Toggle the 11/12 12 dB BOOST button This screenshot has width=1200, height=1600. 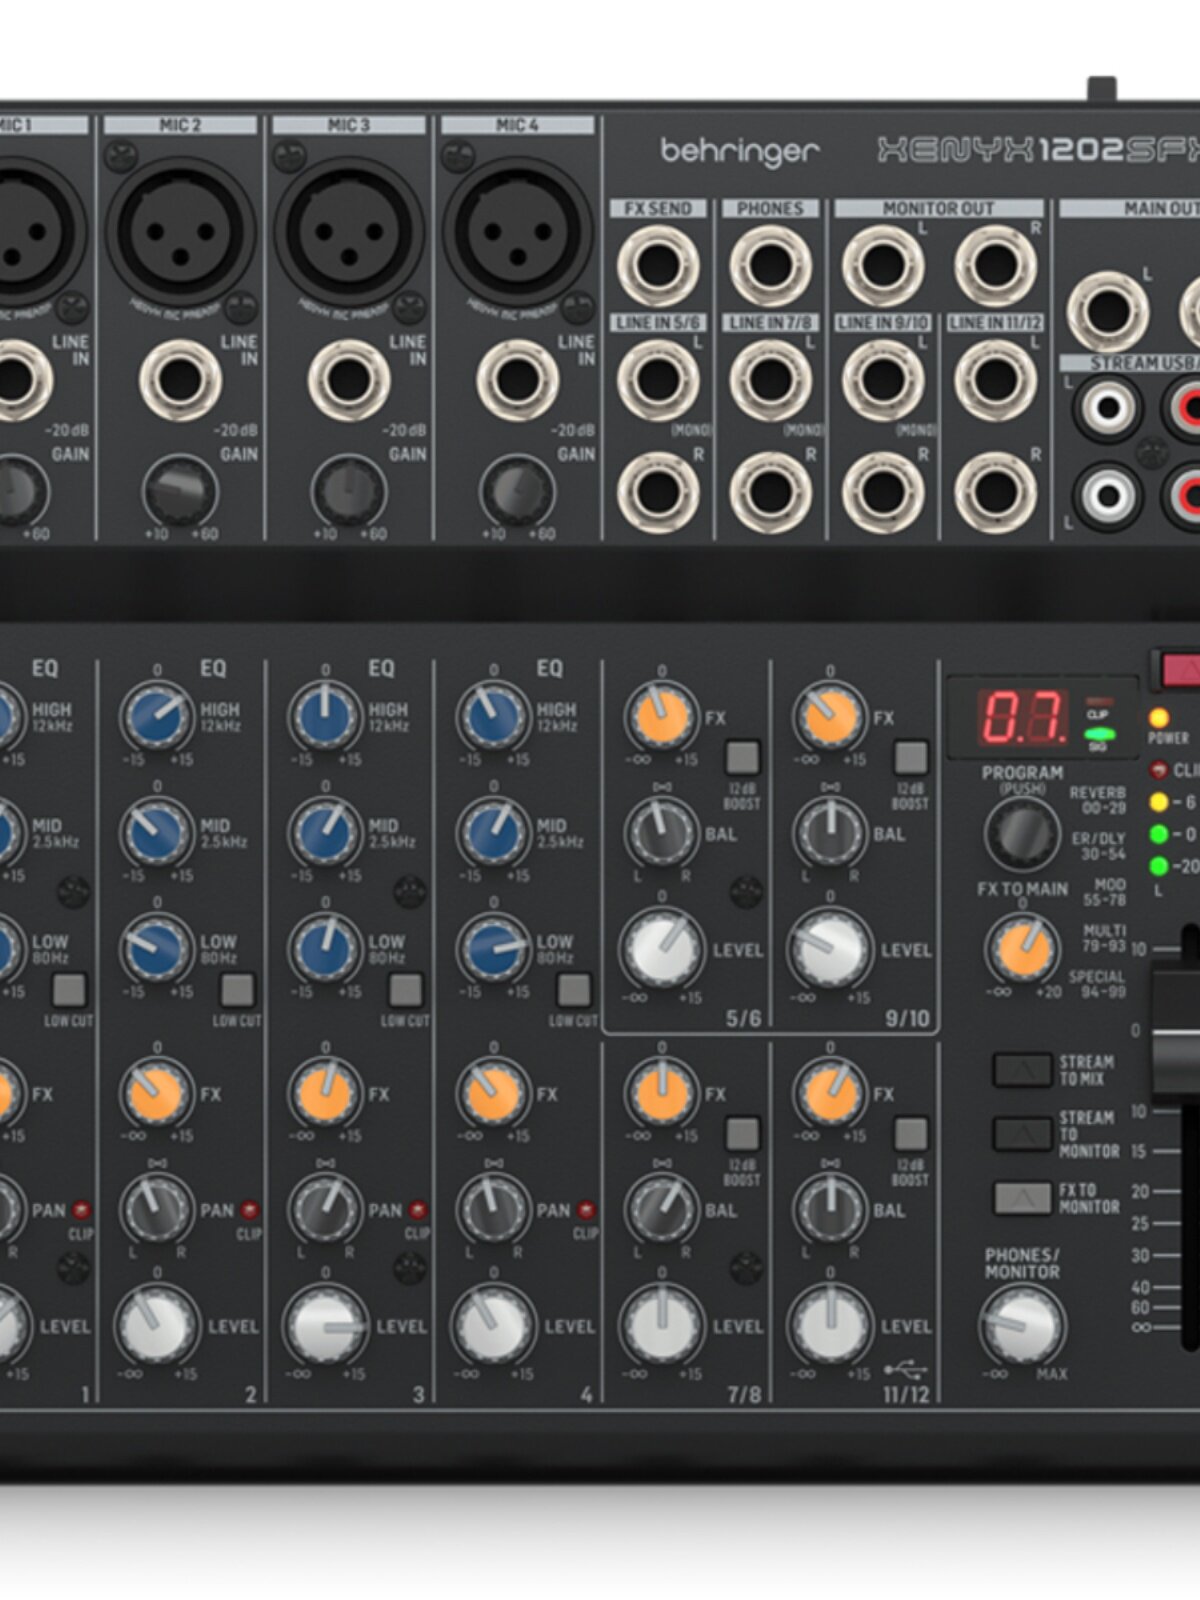pos(910,1134)
